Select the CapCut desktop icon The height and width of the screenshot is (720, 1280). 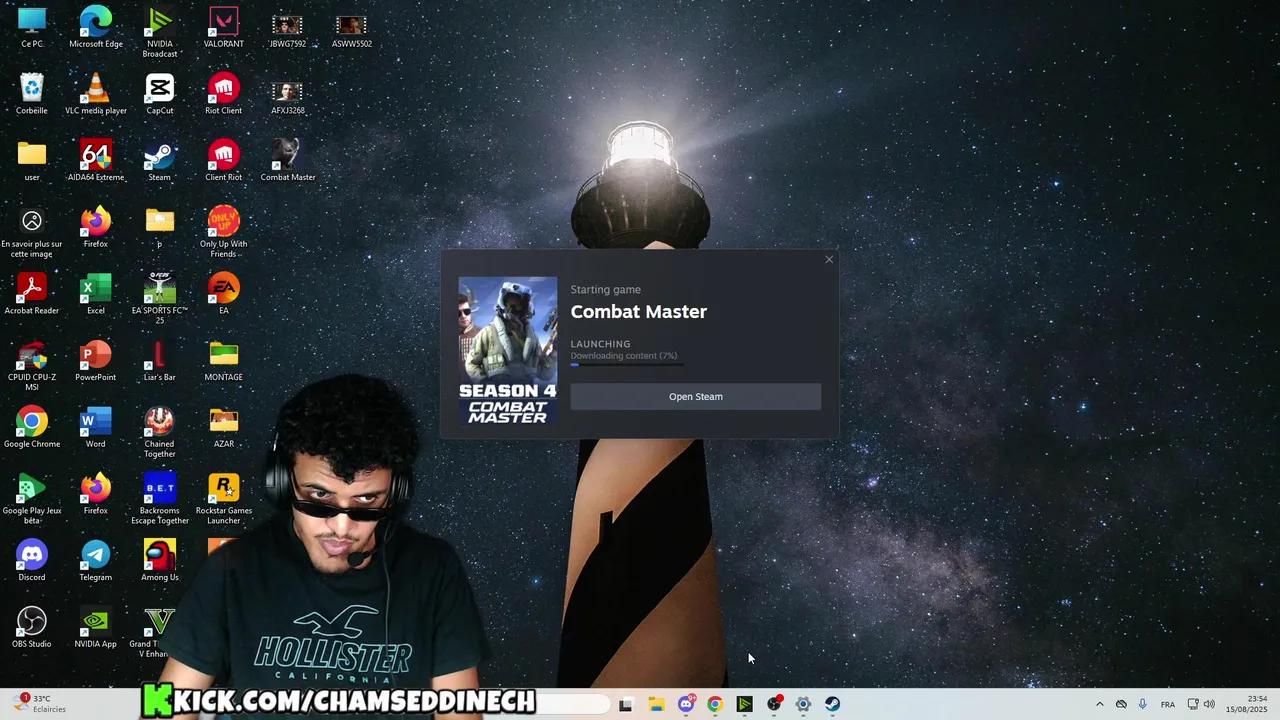[160, 95]
